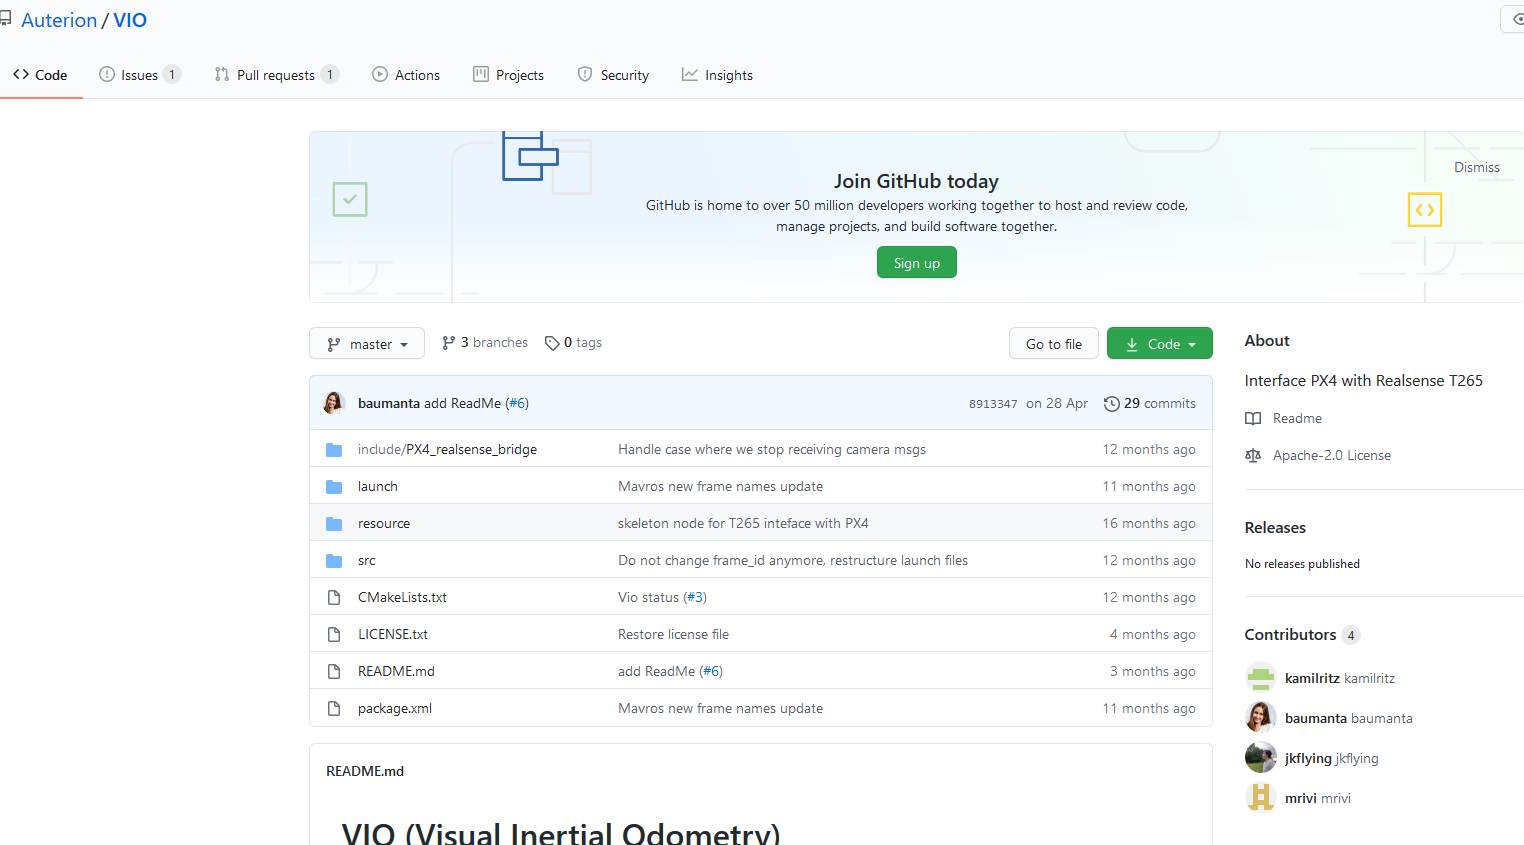Image resolution: width=1524 pixels, height=845 pixels.
Task: Click the README.md heading above the readme content
Action: coord(365,771)
